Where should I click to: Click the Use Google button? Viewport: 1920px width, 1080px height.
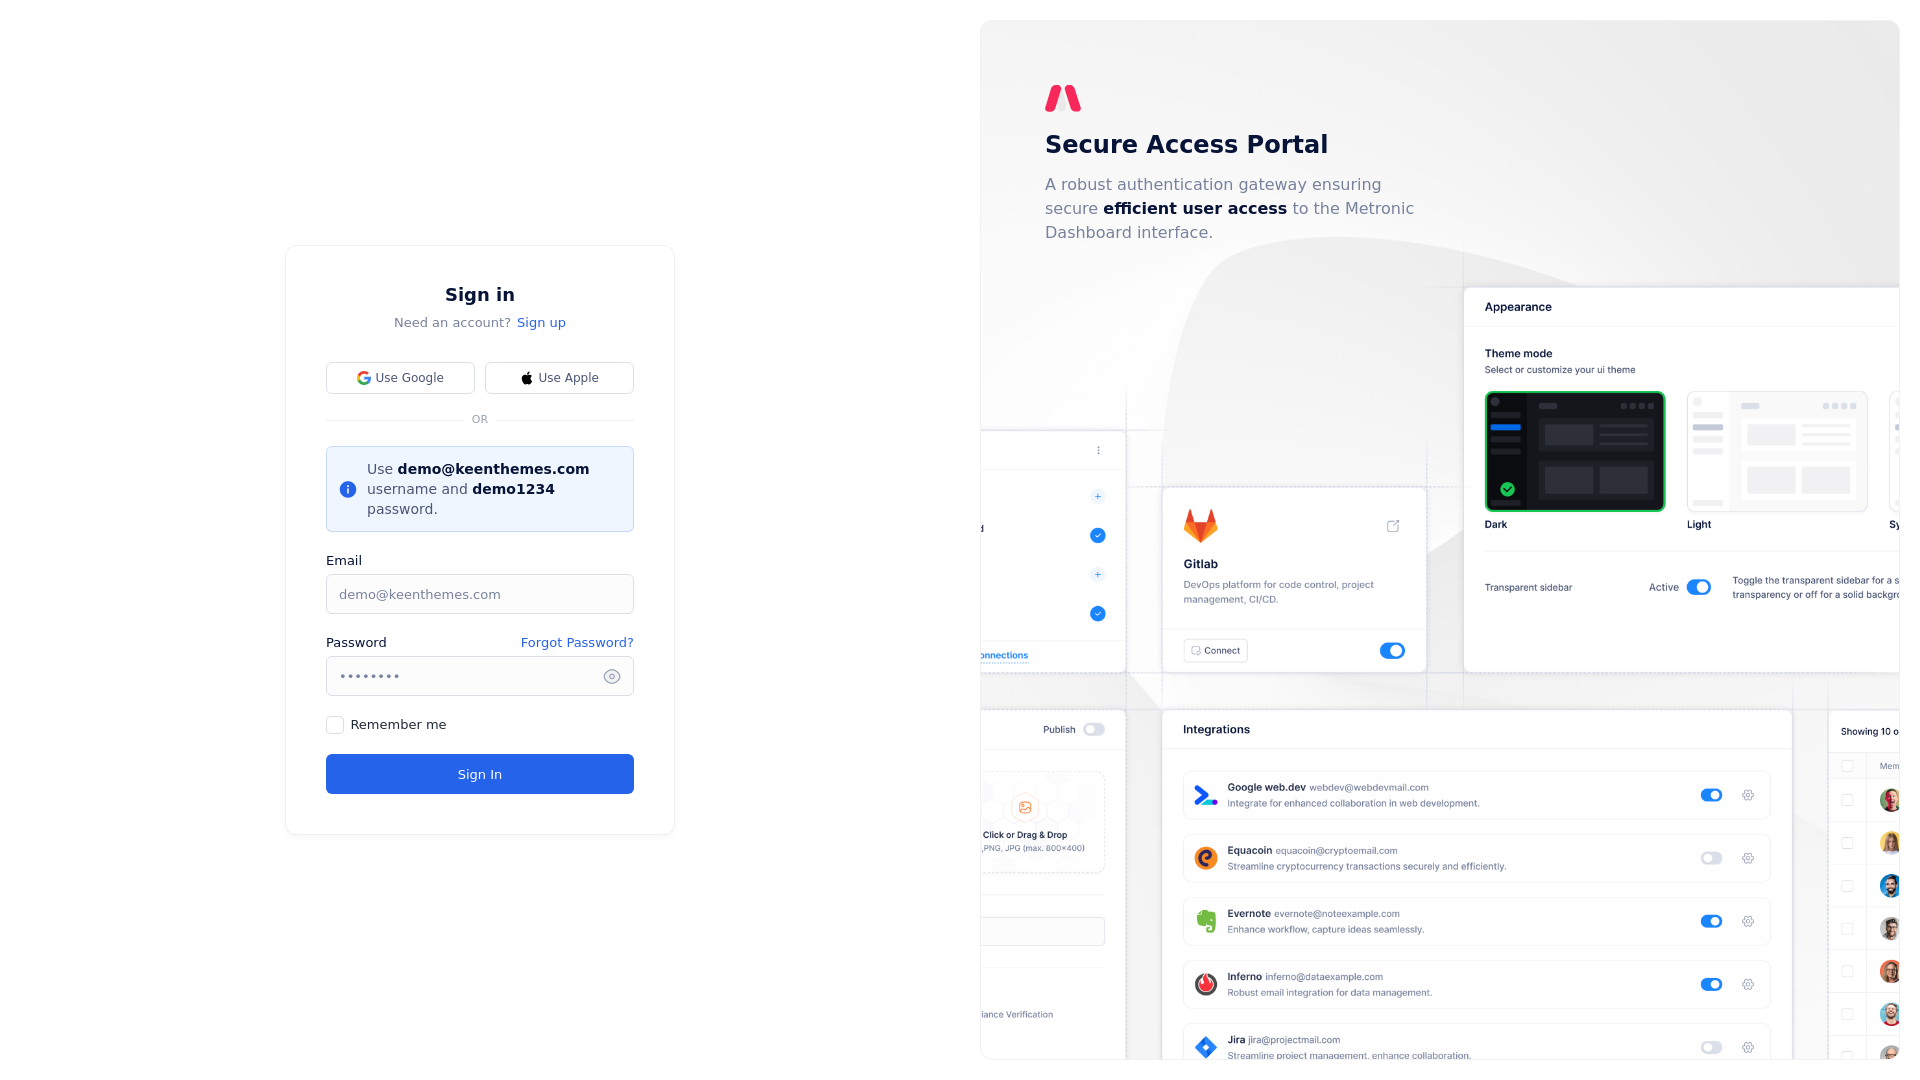tap(400, 378)
